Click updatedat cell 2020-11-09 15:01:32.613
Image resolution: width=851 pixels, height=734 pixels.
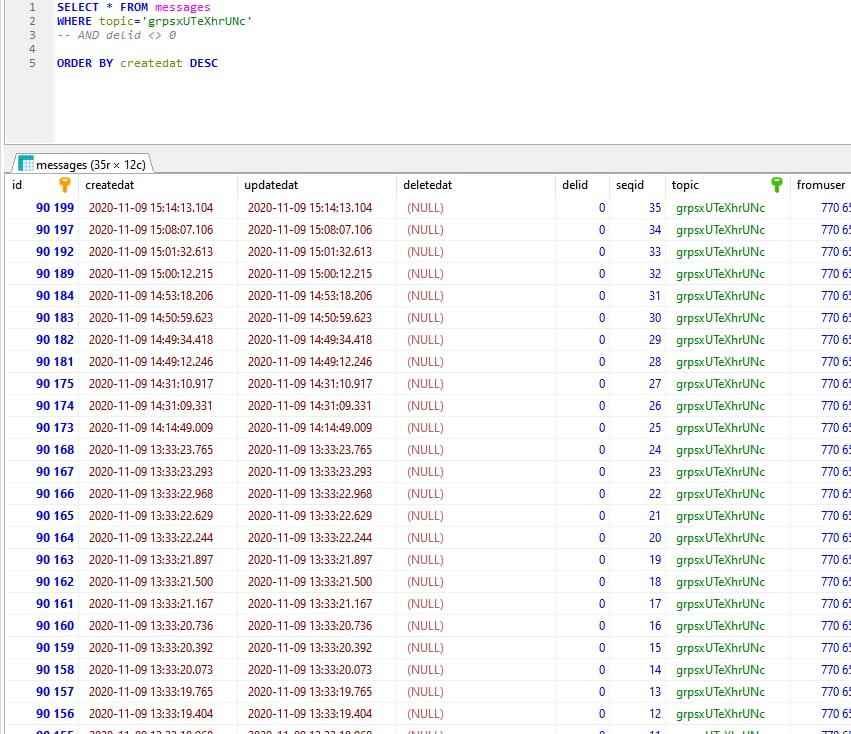click(310, 252)
